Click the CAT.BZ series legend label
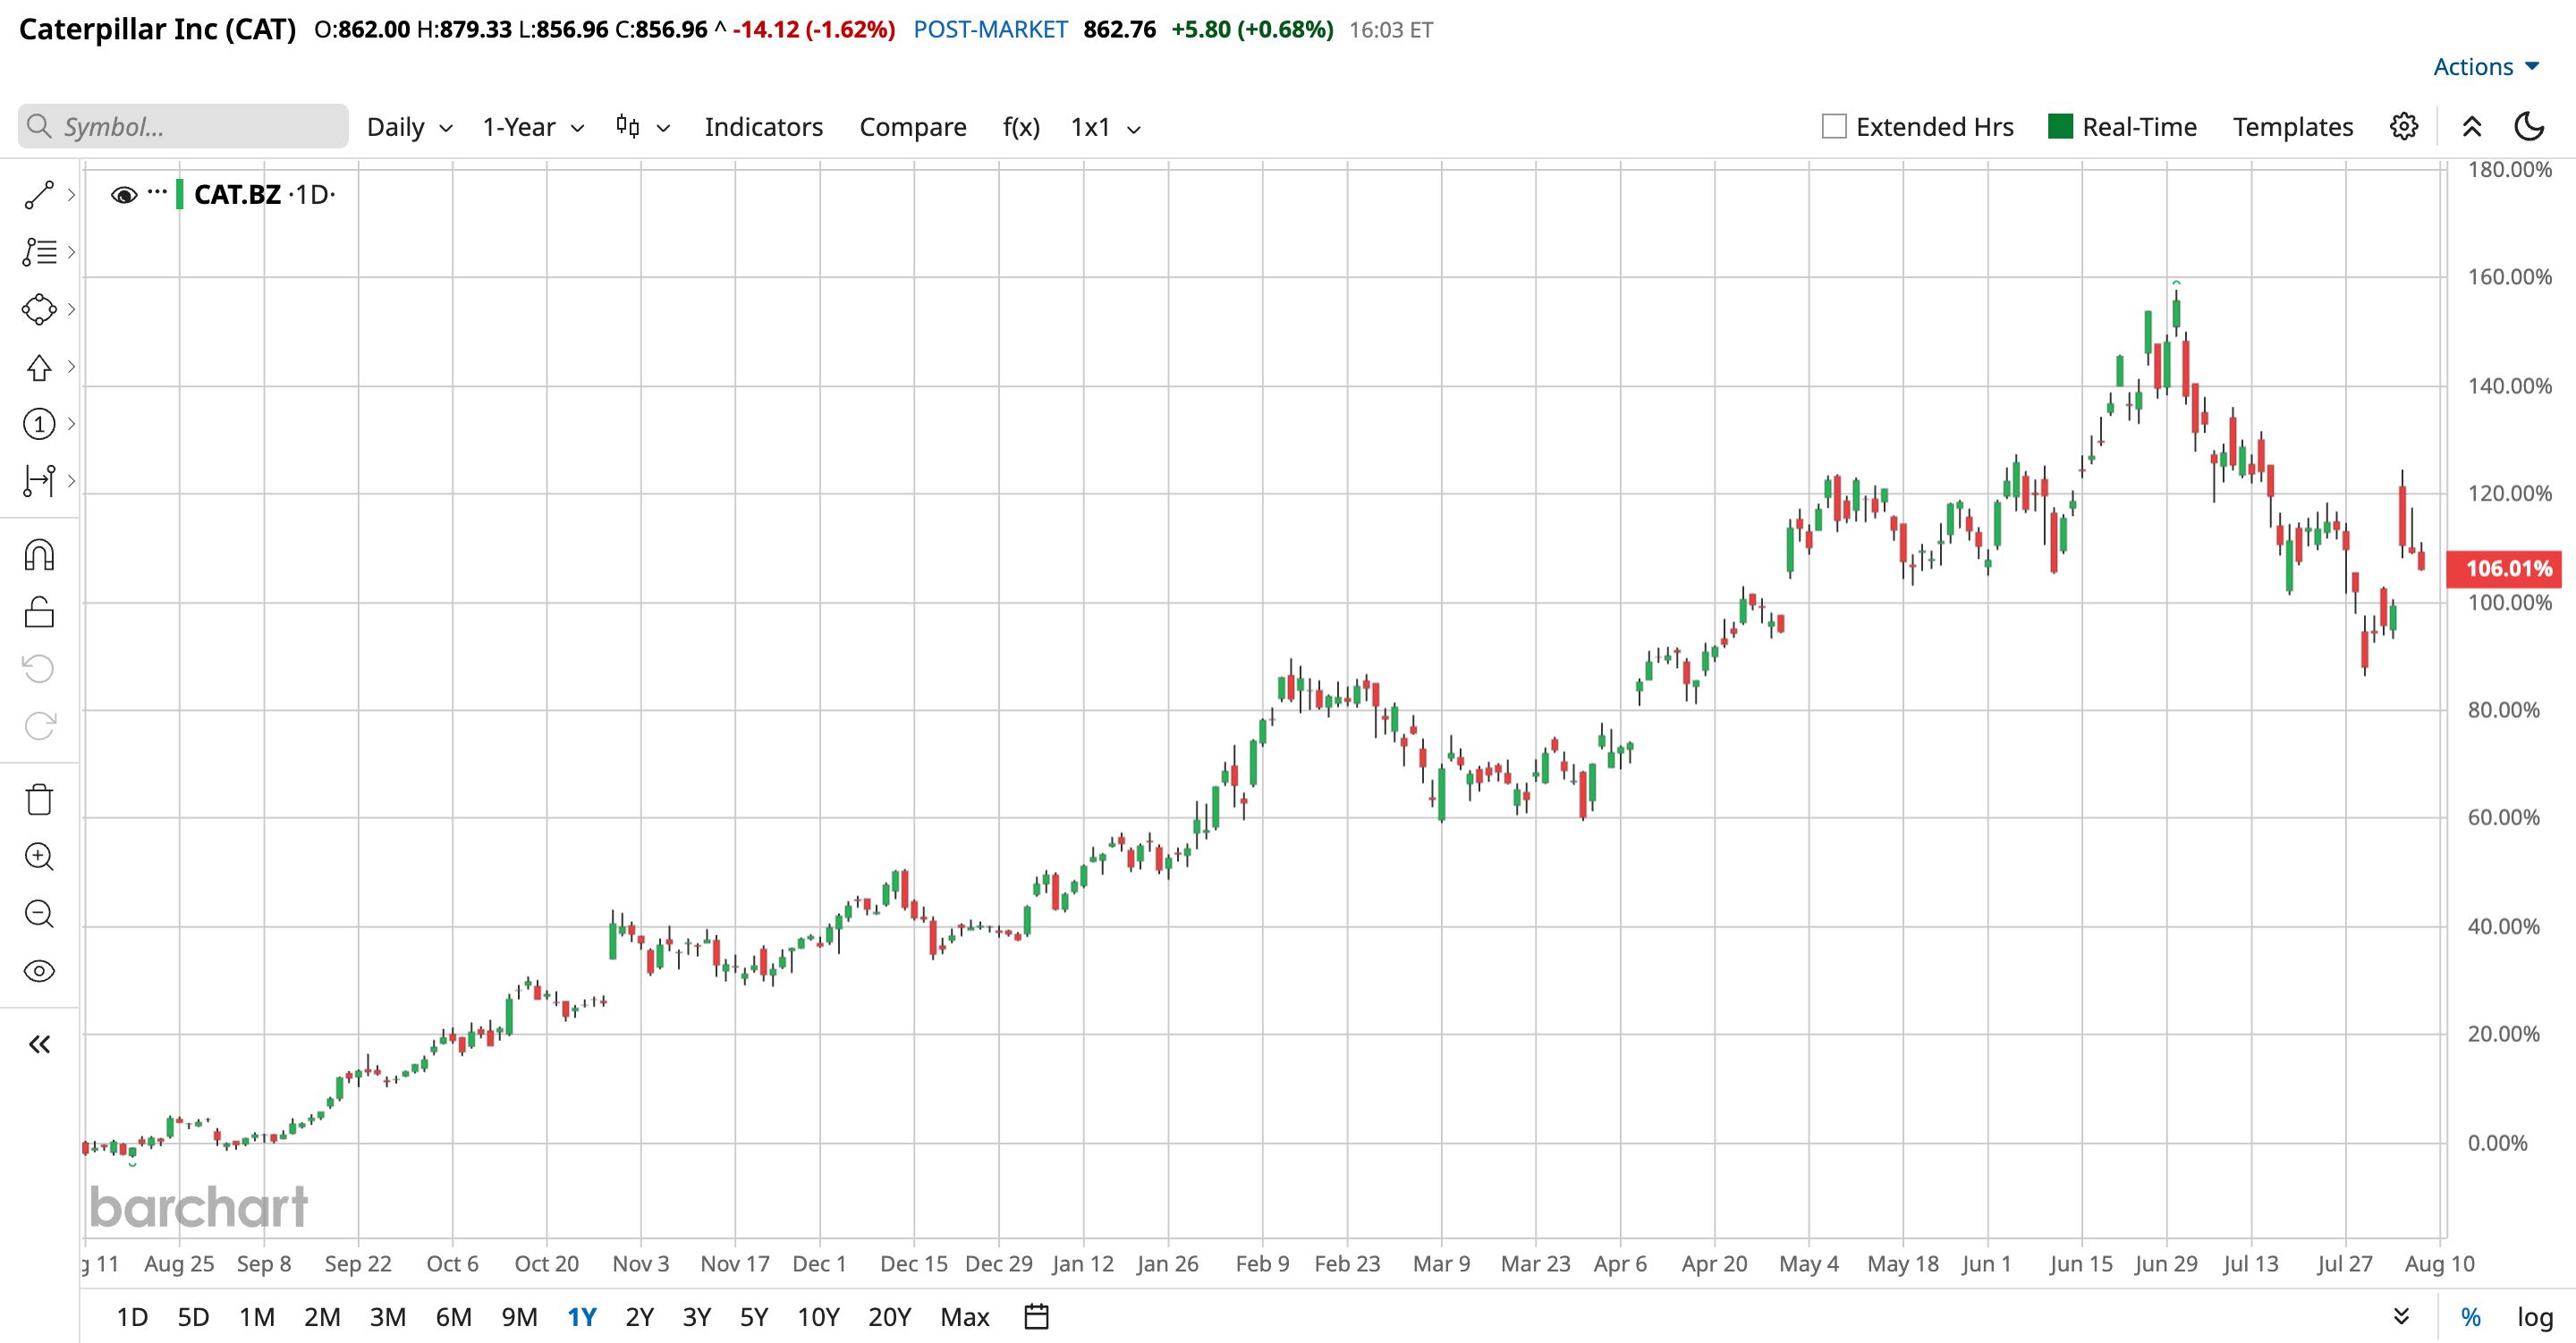Viewport: 2576px width, 1343px height. [237, 194]
